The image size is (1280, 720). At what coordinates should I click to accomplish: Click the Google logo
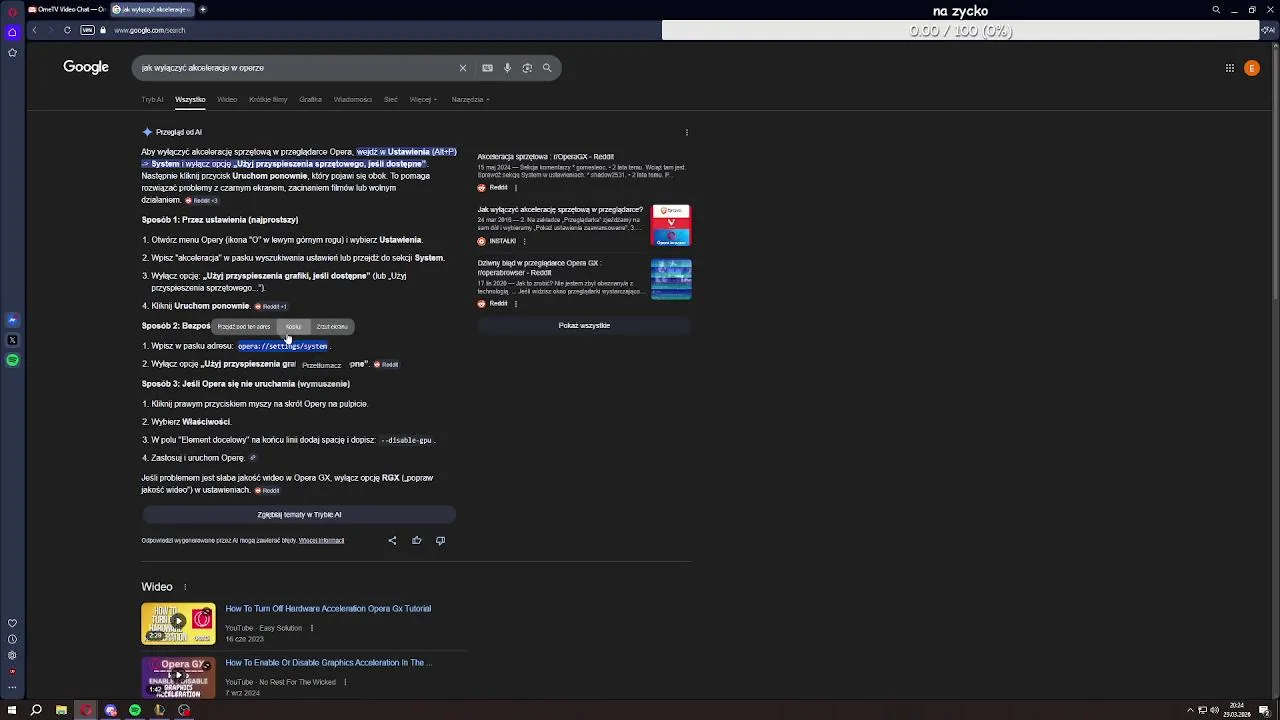click(x=86, y=67)
